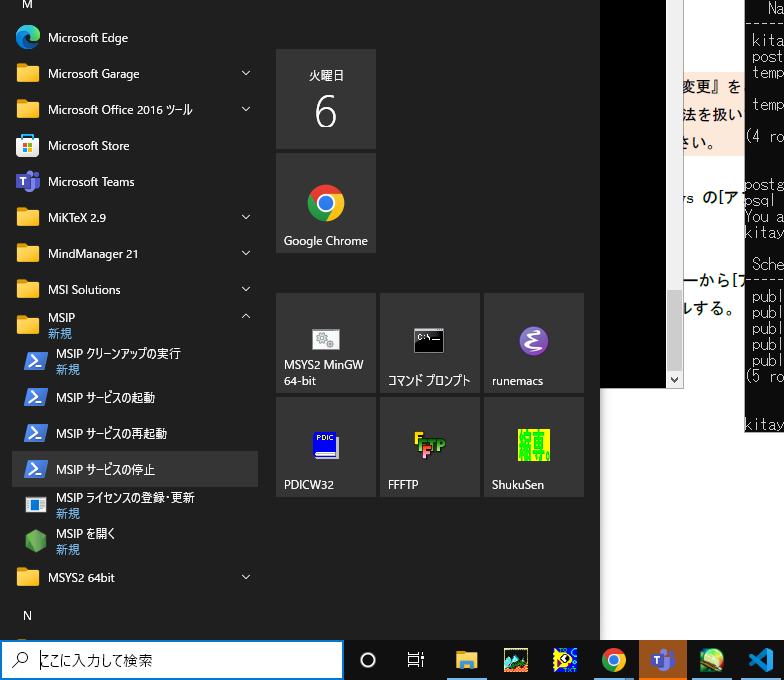784x680 pixels.
Task: Open the ShukuSen tile
Action: tap(533, 447)
